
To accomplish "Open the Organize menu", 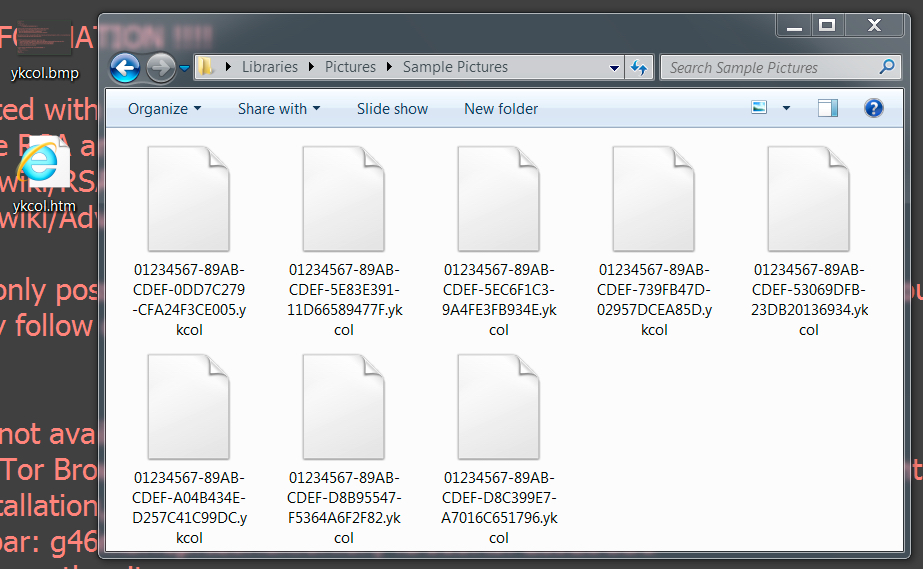I will [164, 109].
